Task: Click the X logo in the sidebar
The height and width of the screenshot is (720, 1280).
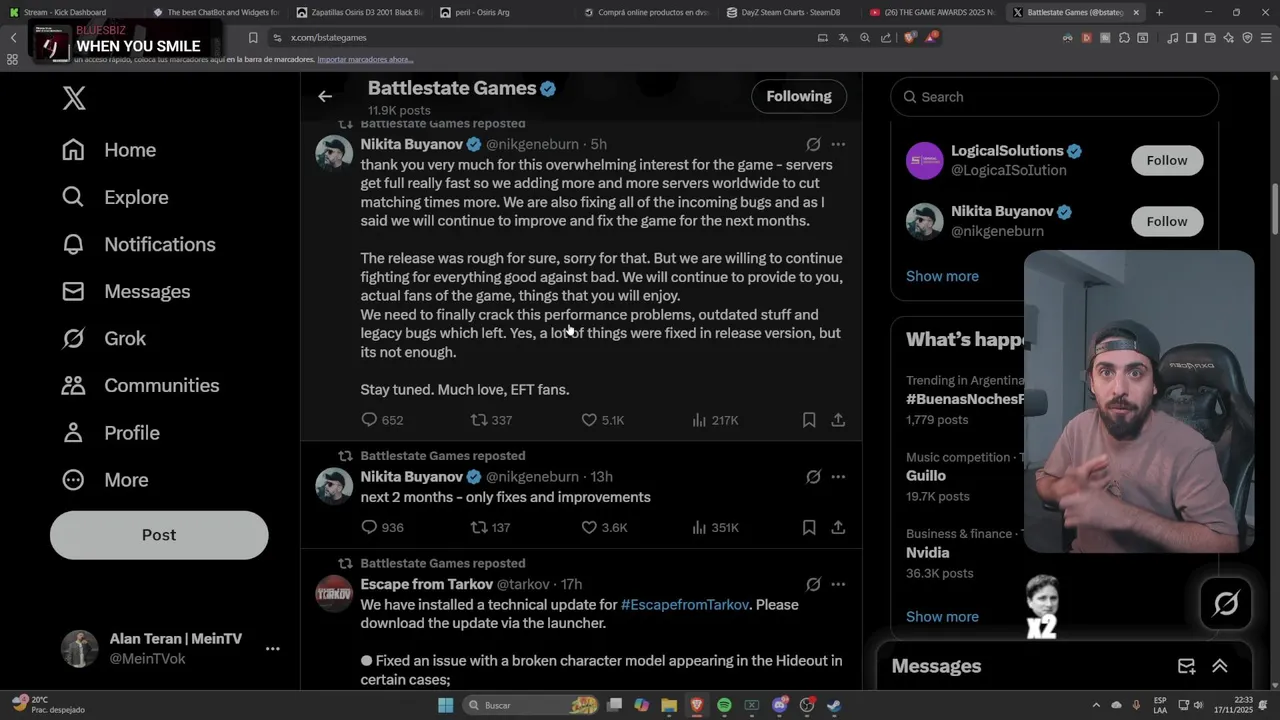Action: tap(74, 97)
